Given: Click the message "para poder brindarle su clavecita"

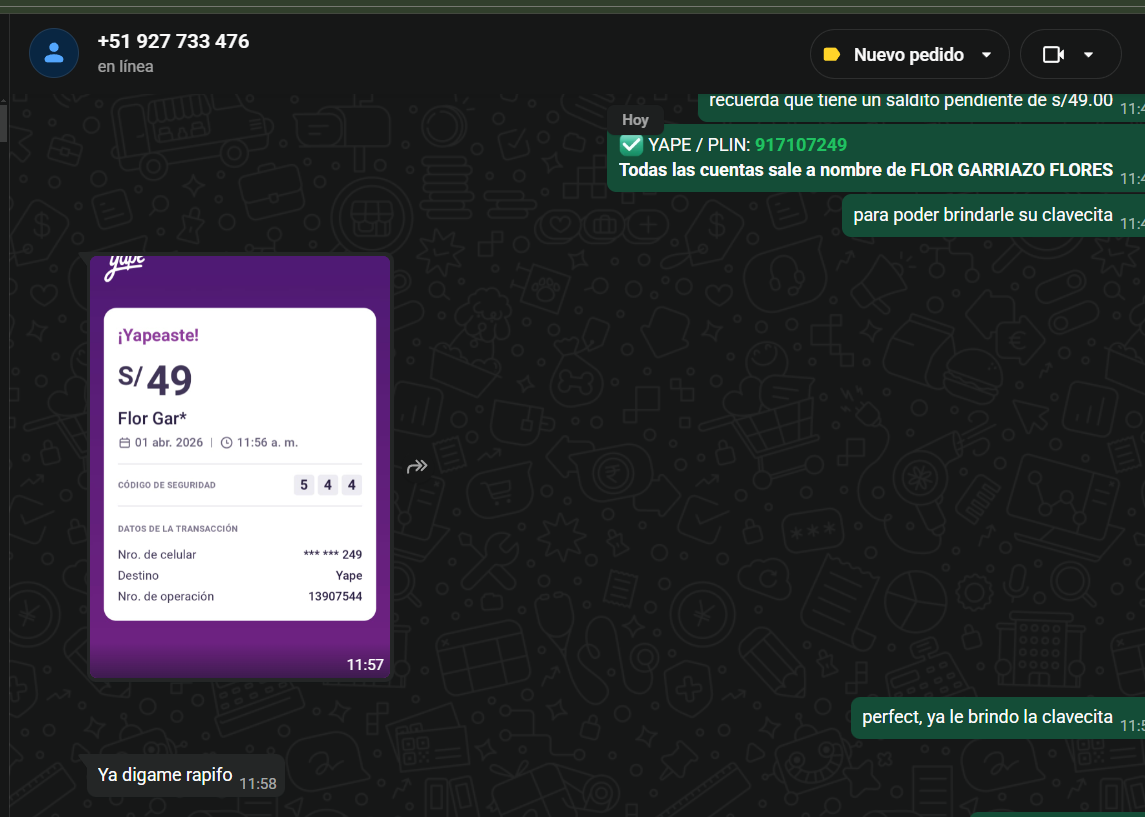Looking at the screenshot, I should point(982,216).
